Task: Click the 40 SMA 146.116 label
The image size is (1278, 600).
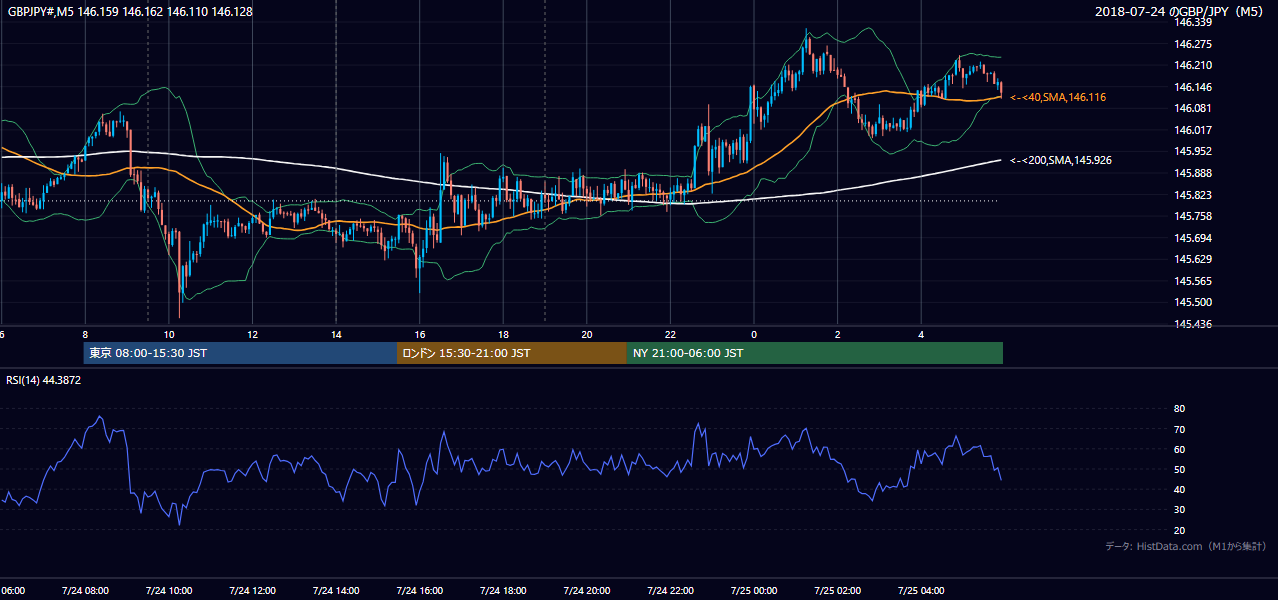Action: [1057, 97]
